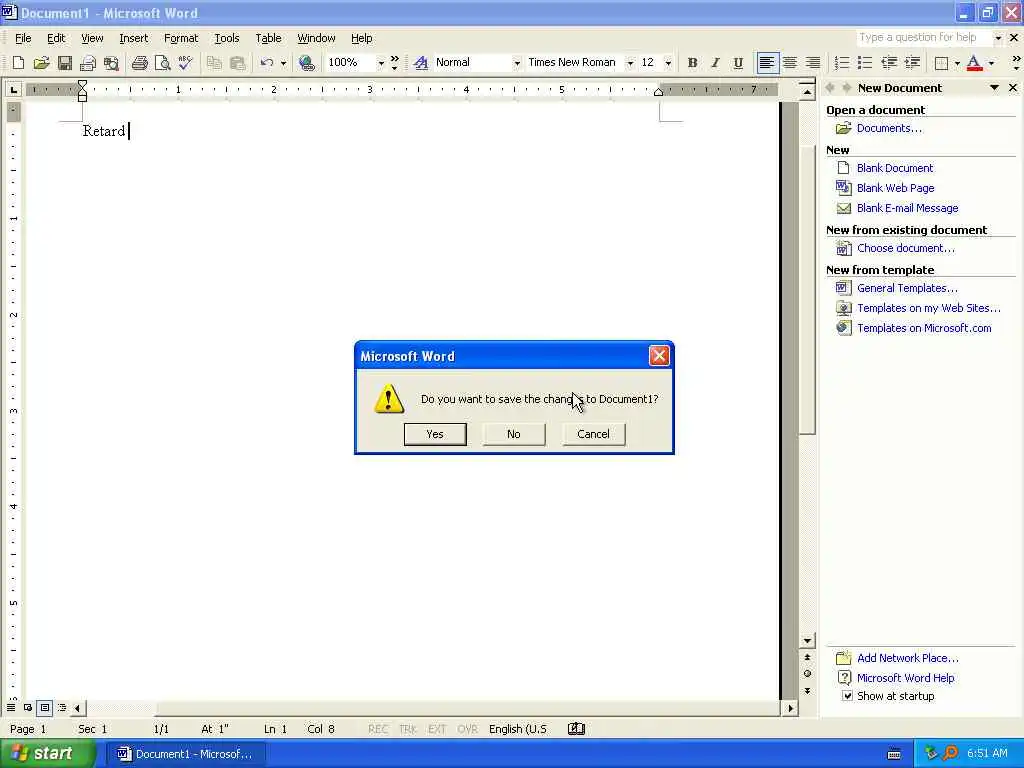Open Font Color dropdown arrow
The width and height of the screenshot is (1024, 768).
click(991, 63)
